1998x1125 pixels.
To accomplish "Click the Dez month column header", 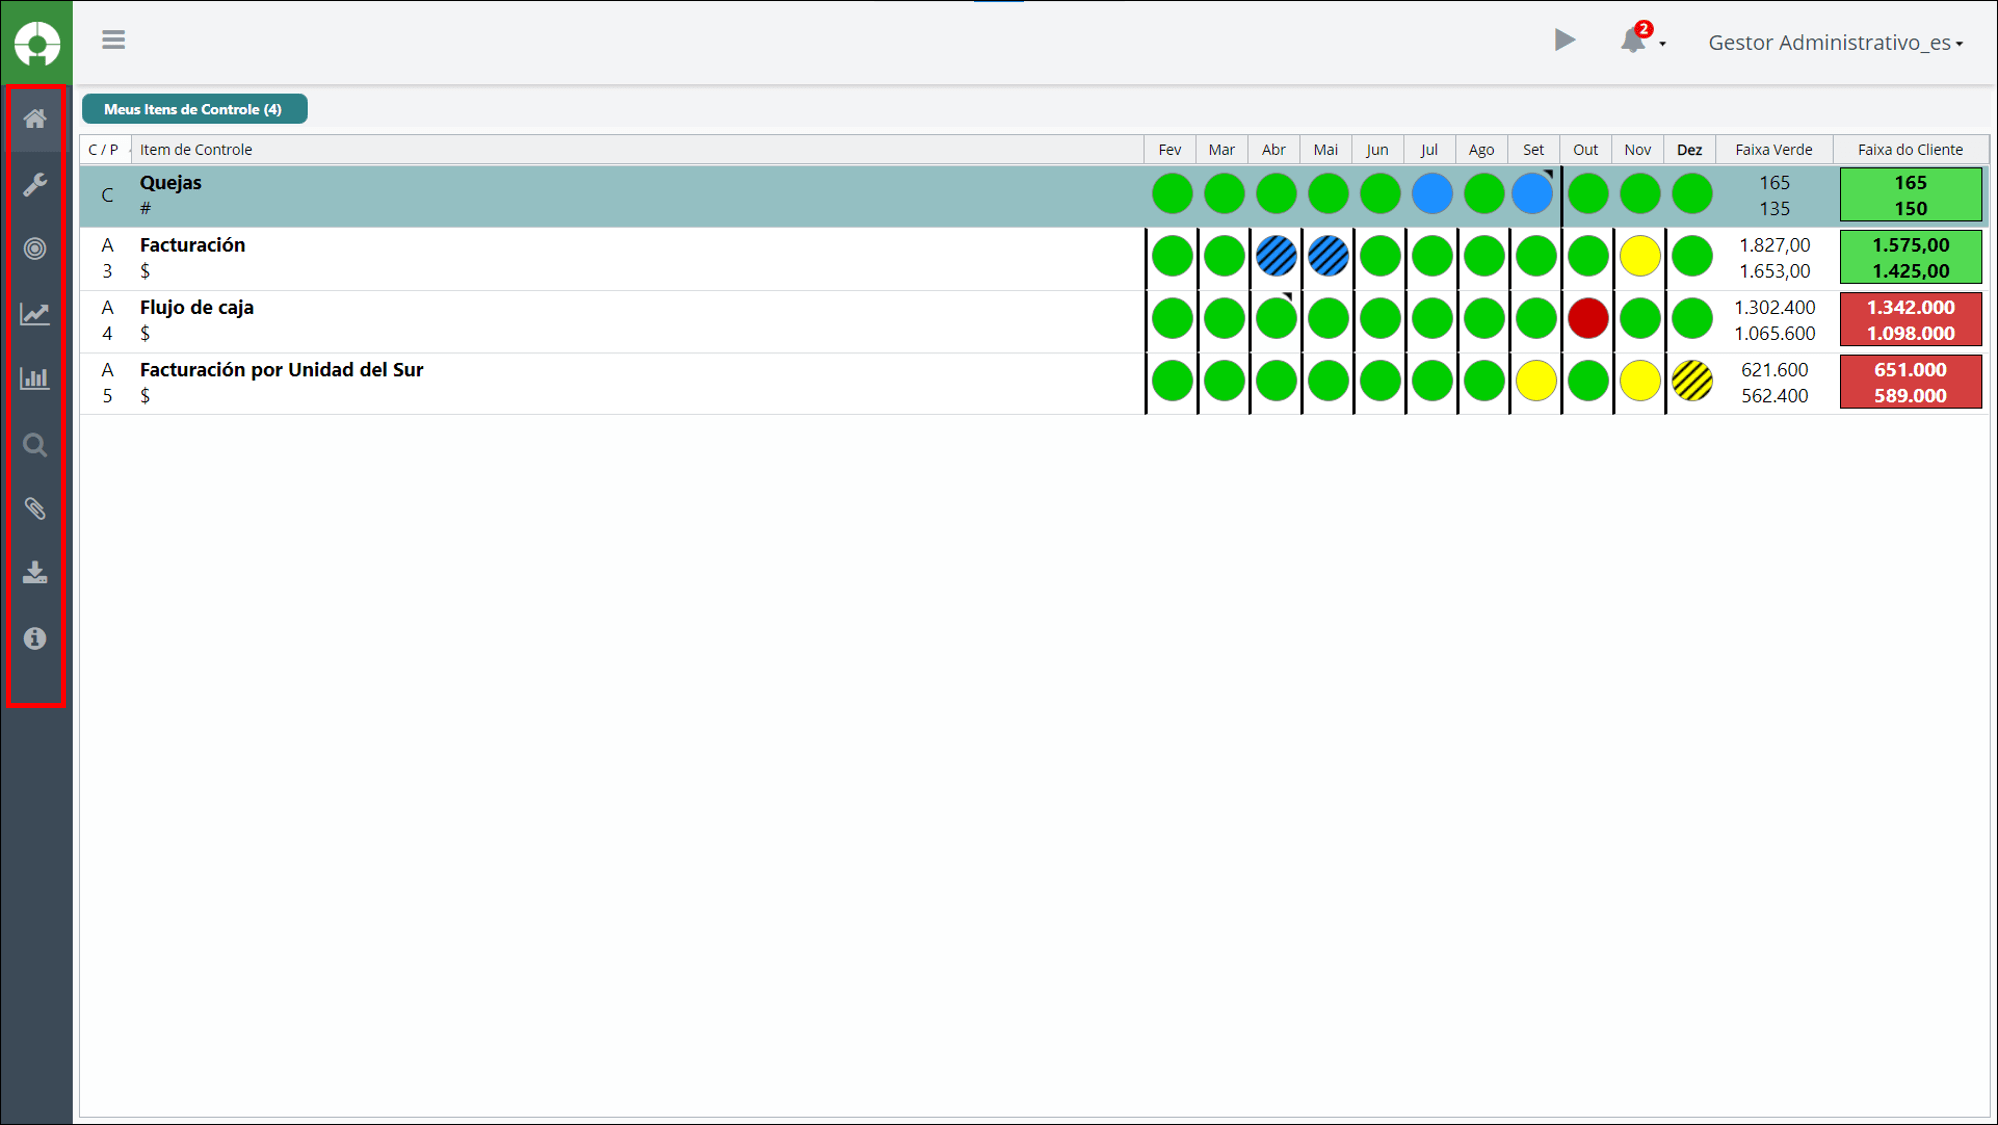I will click(x=1689, y=150).
